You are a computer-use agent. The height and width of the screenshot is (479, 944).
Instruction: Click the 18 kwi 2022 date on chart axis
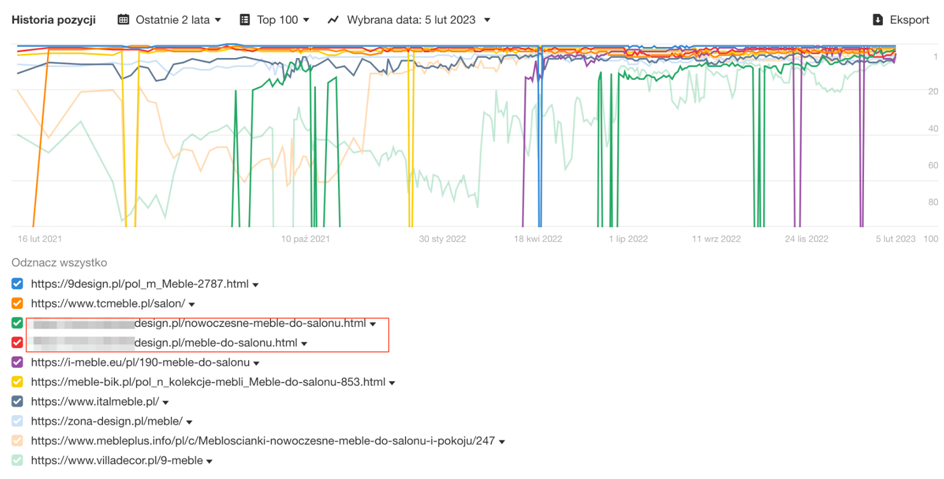click(x=540, y=240)
